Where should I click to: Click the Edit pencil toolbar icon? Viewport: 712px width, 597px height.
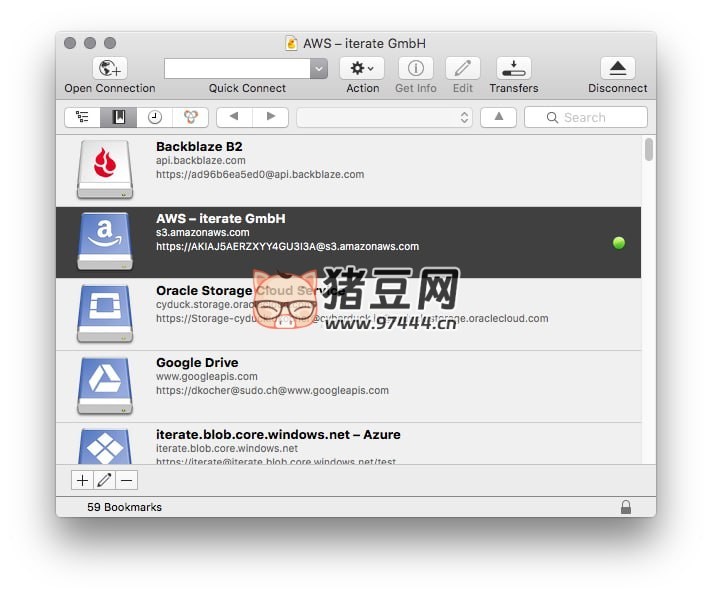coord(463,69)
